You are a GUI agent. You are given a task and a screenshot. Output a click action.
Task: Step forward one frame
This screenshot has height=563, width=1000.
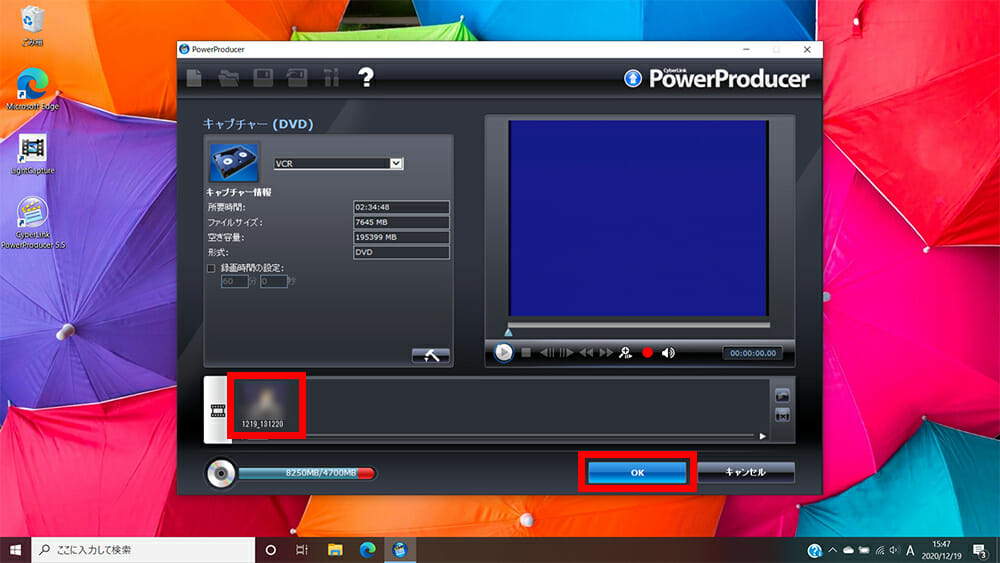[x=566, y=353]
